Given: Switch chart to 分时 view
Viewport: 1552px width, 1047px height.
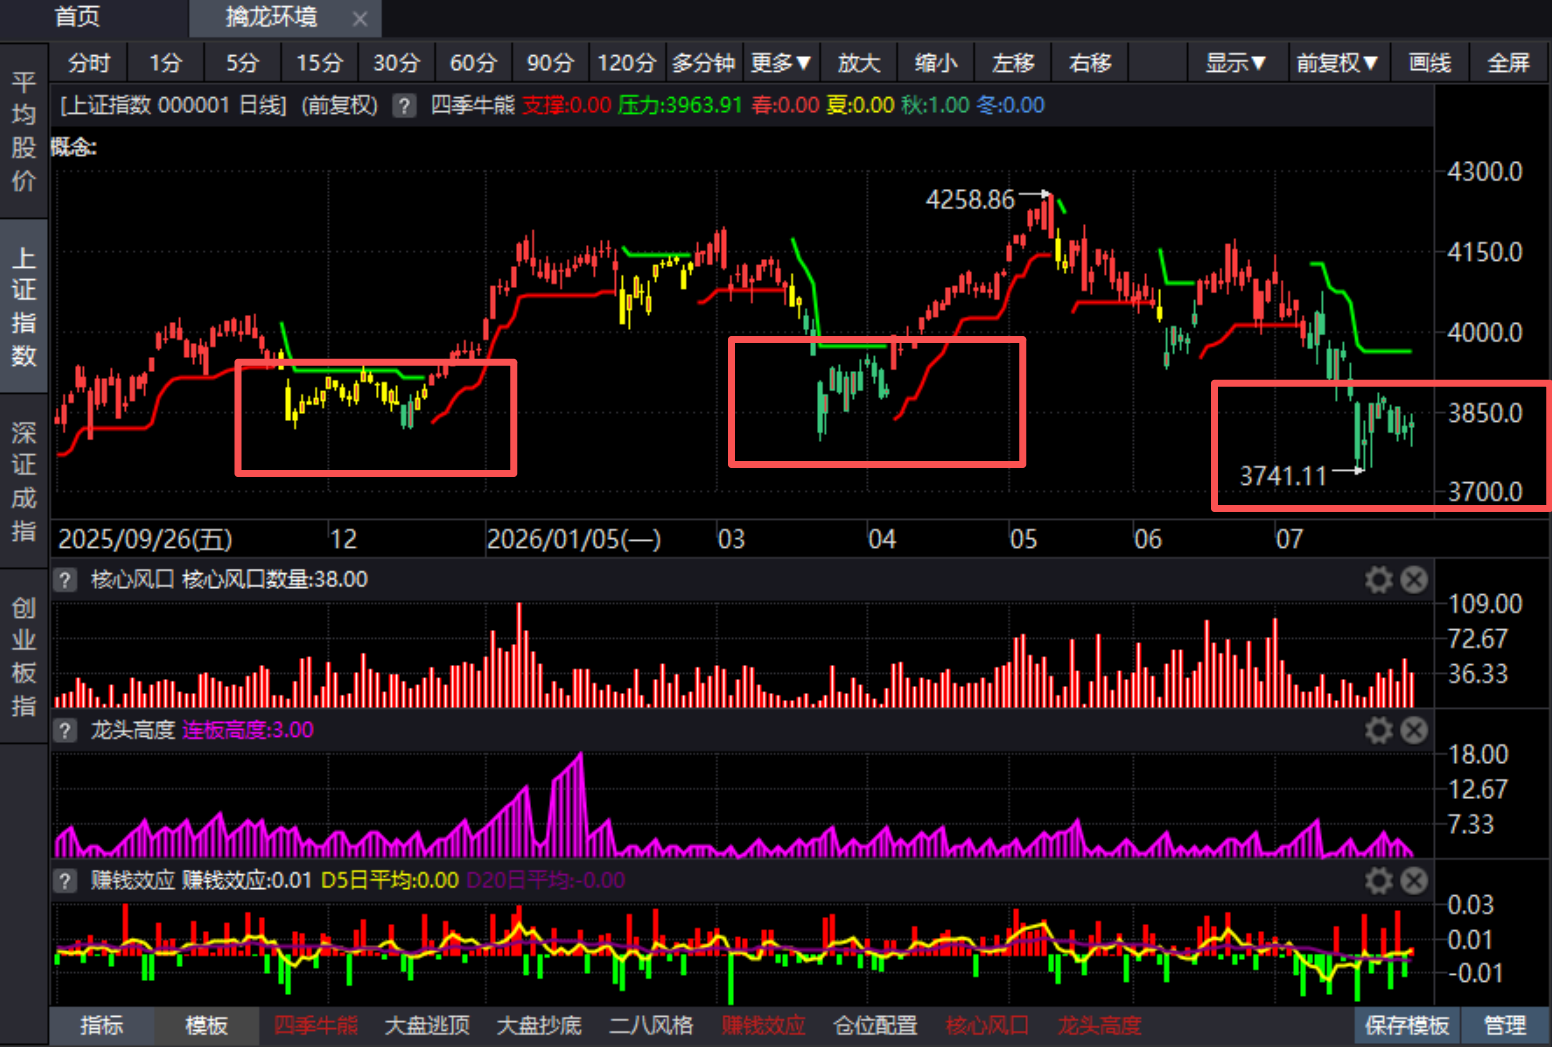Looking at the screenshot, I should point(89,63).
